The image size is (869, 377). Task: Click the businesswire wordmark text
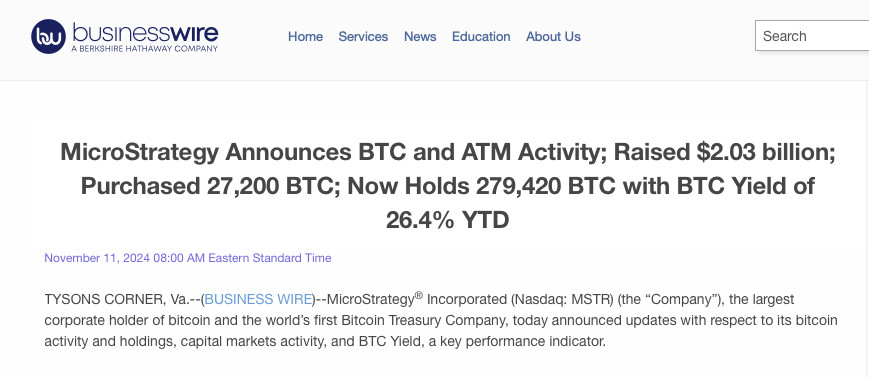tap(145, 33)
